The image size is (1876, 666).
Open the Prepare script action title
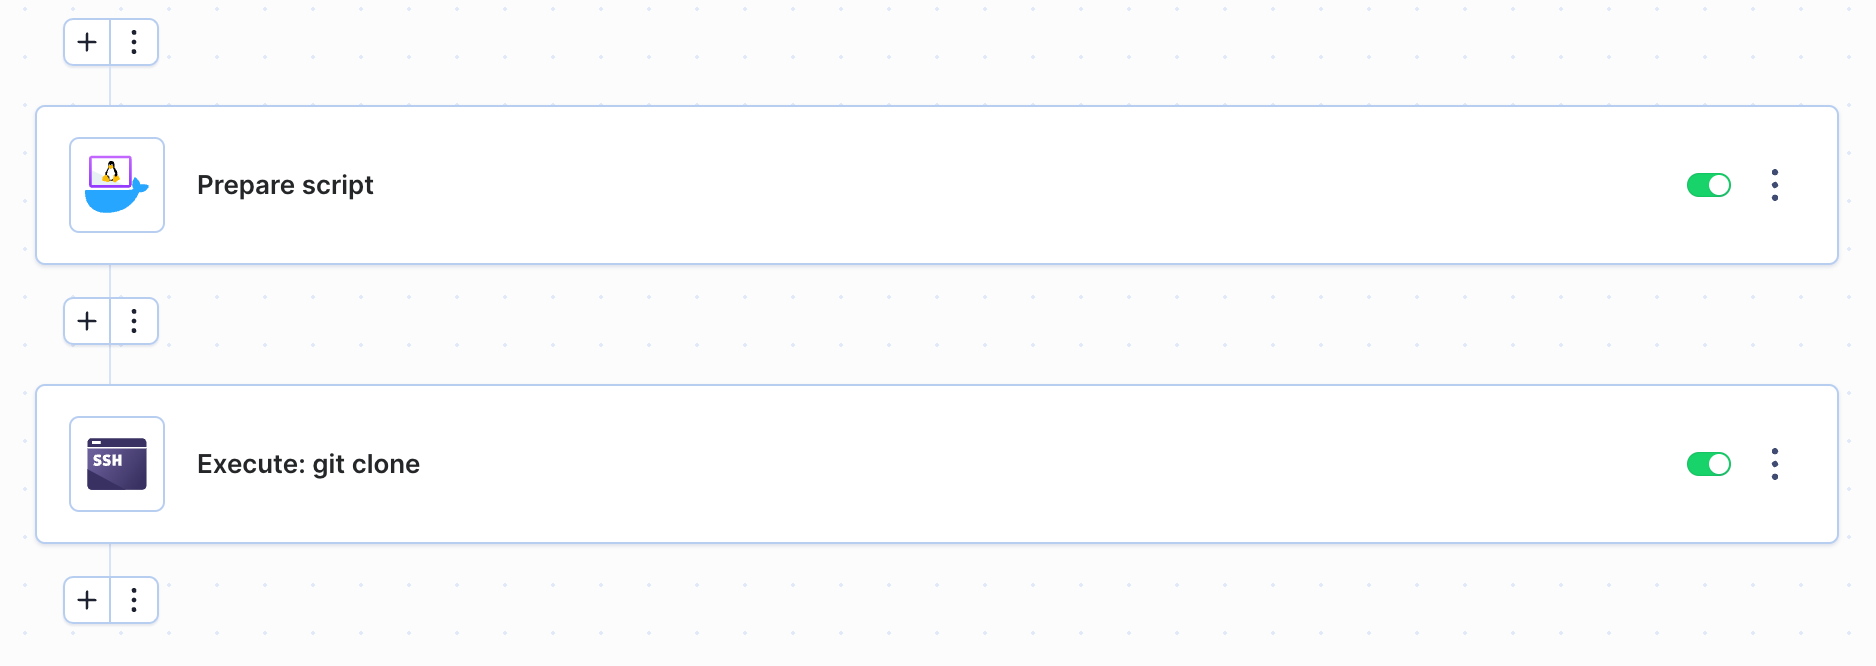click(x=285, y=185)
